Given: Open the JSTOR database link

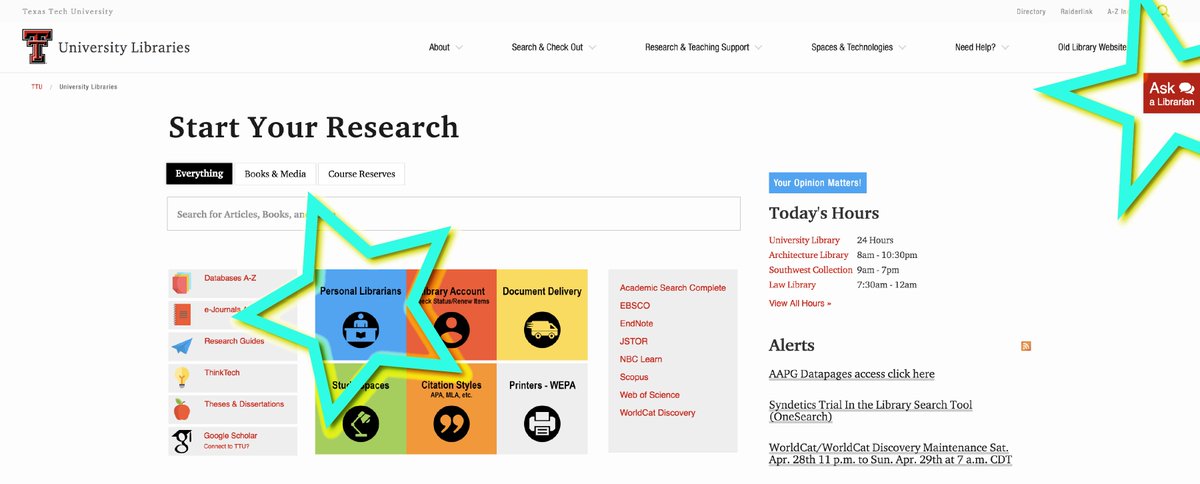Looking at the screenshot, I should coord(634,341).
